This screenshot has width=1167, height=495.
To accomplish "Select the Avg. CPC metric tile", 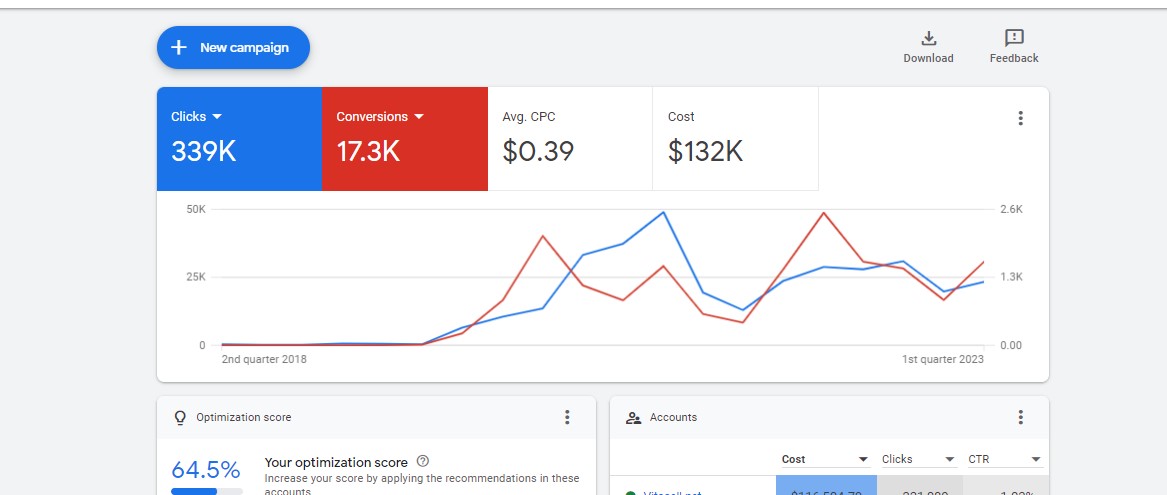I will click(x=570, y=139).
